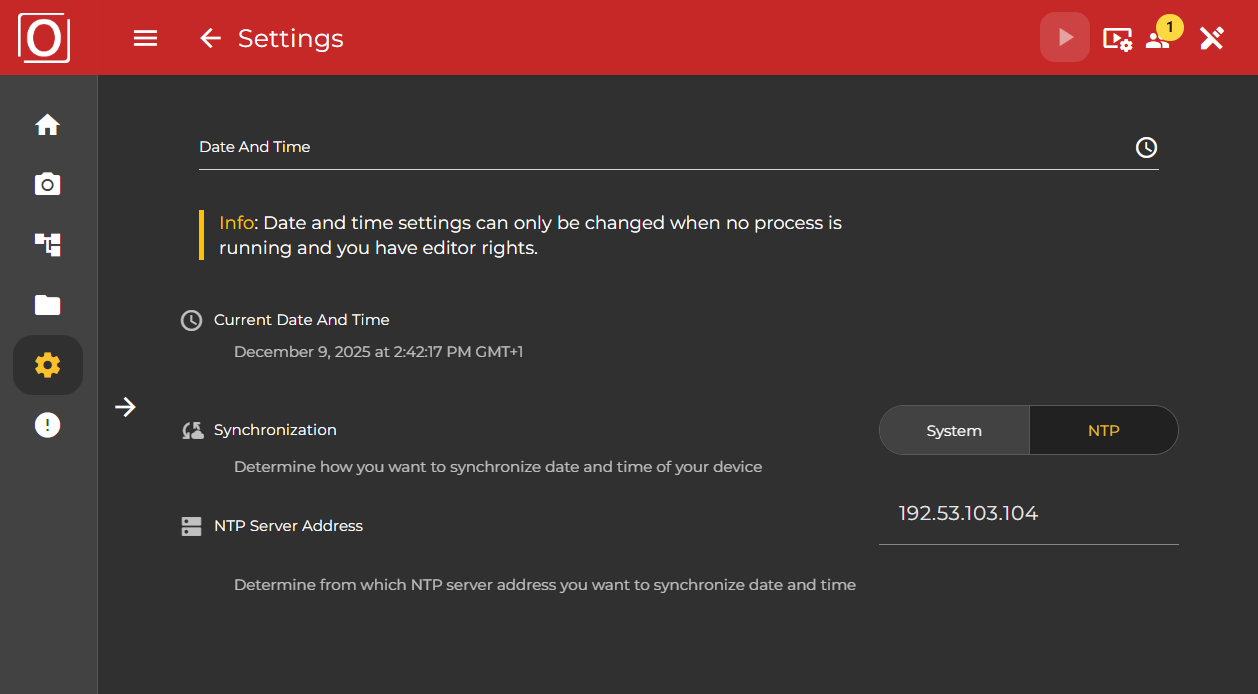Screen dimensions: 1258x694
Task: Enable the disabled play button in the header
Action: click(x=1064, y=36)
